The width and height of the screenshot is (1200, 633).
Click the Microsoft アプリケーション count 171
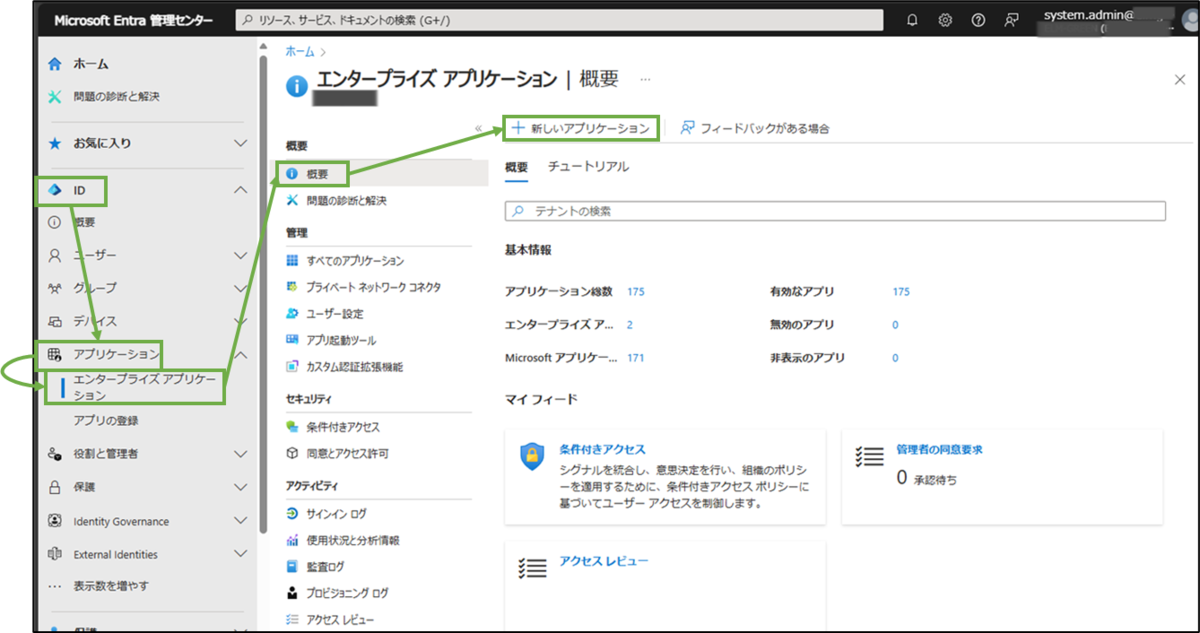click(636, 358)
